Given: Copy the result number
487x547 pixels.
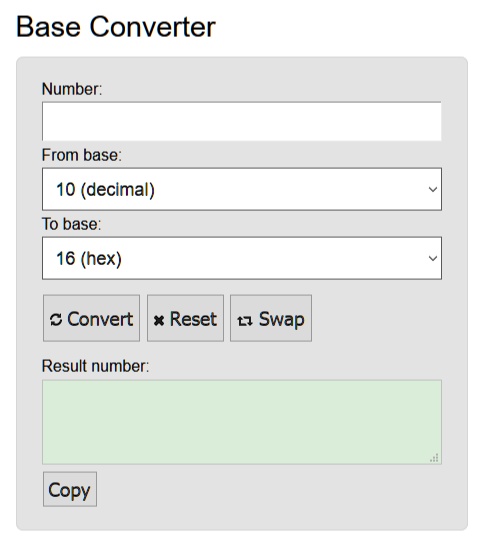Looking at the screenshot, I should point(70,489).
